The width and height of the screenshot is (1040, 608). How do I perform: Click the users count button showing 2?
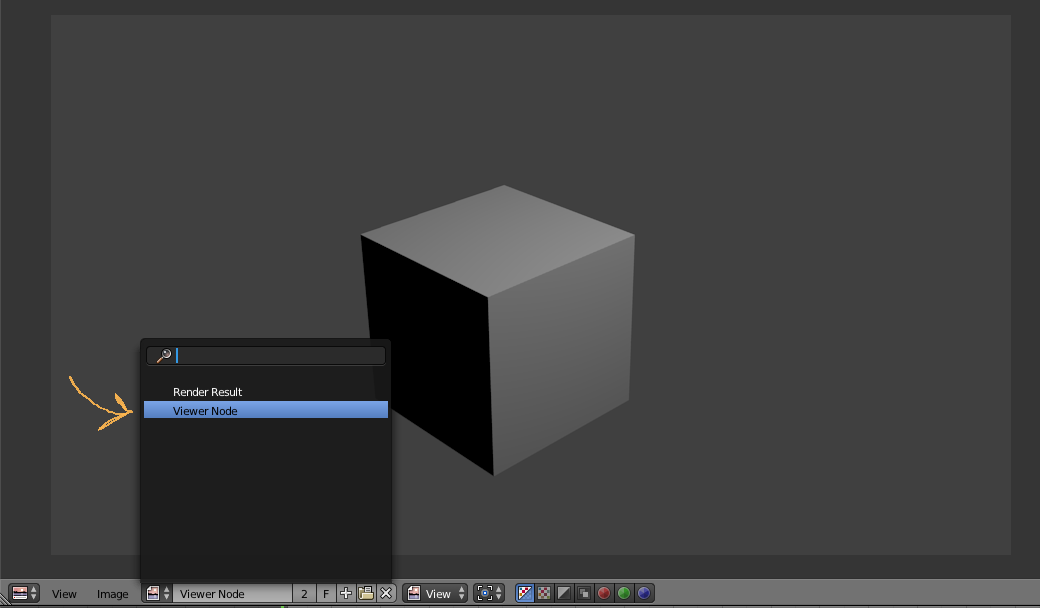(x=304, y=593)
